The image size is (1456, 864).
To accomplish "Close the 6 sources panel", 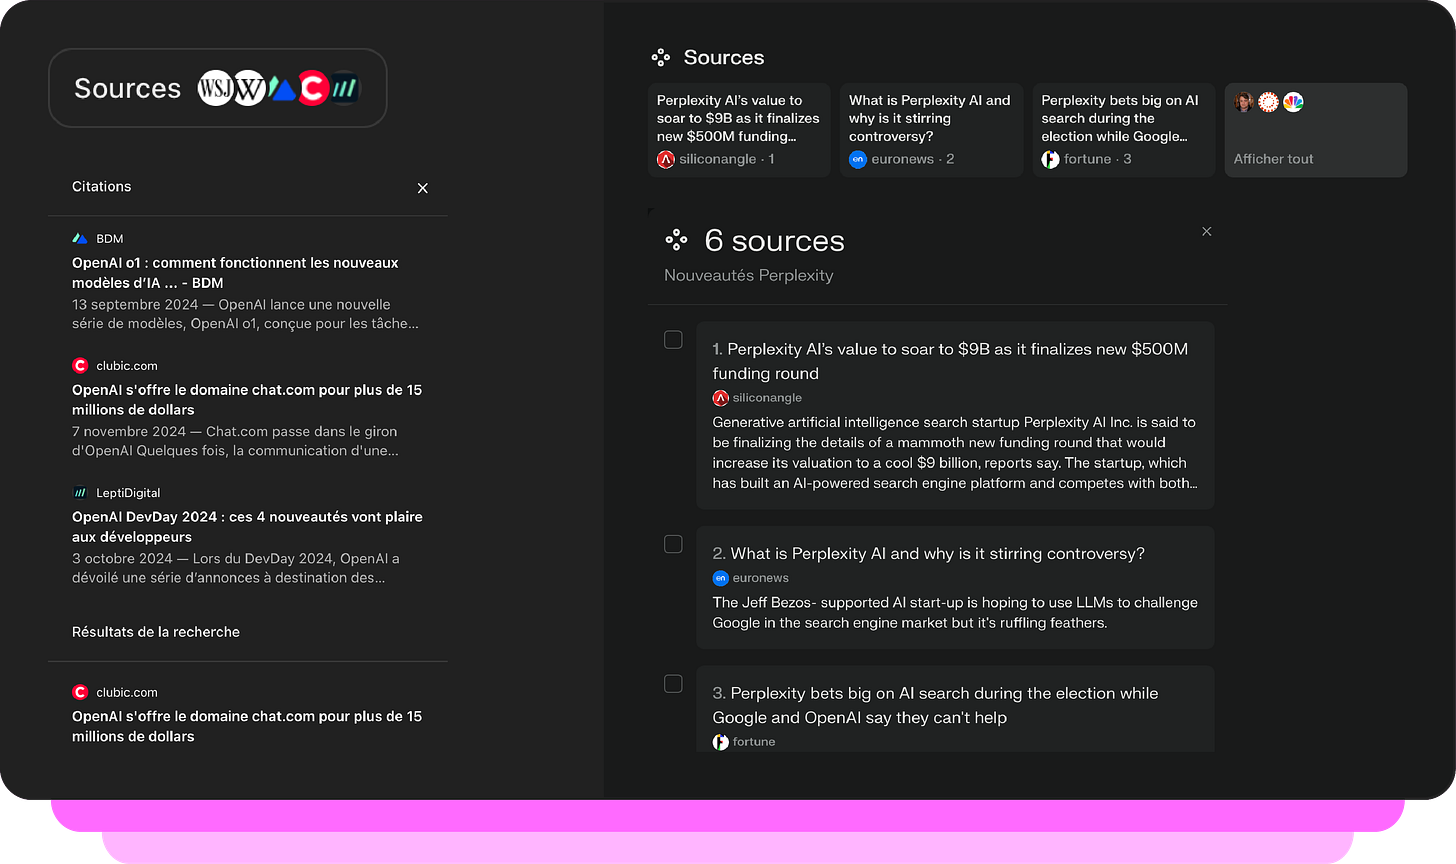I will coord(1207,231).
